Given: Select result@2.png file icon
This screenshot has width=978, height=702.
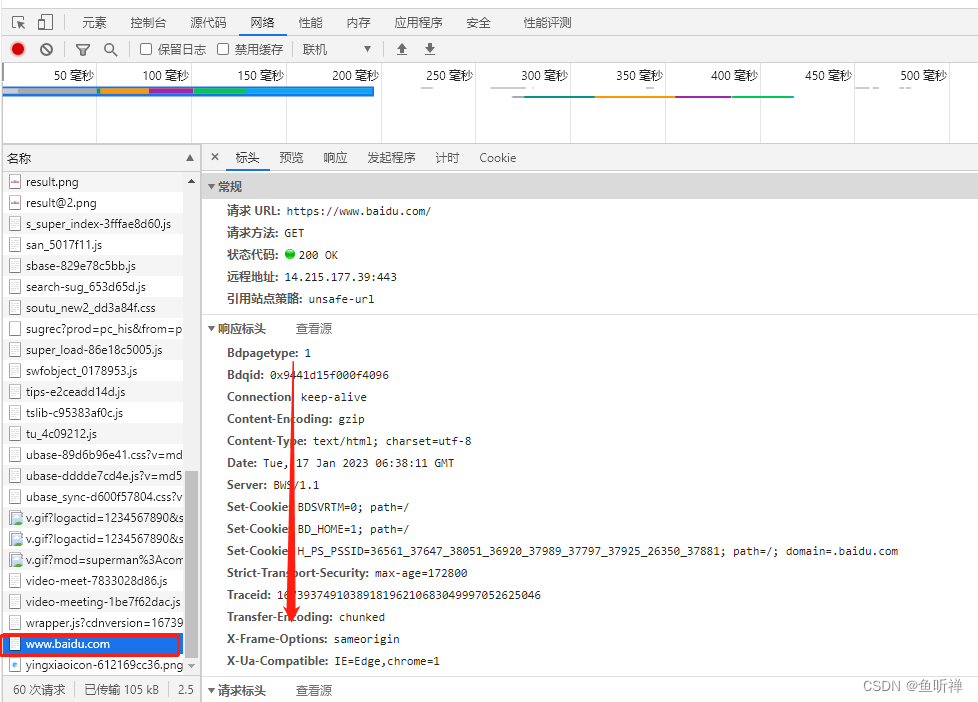Looking at the screenshot, I should point(15,203).
